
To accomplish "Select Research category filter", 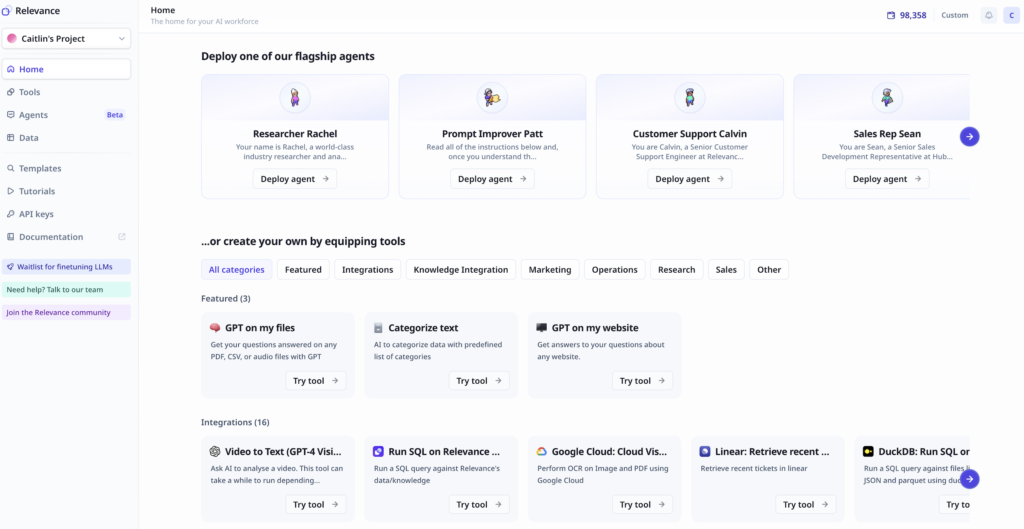I will tap(677, 270).
